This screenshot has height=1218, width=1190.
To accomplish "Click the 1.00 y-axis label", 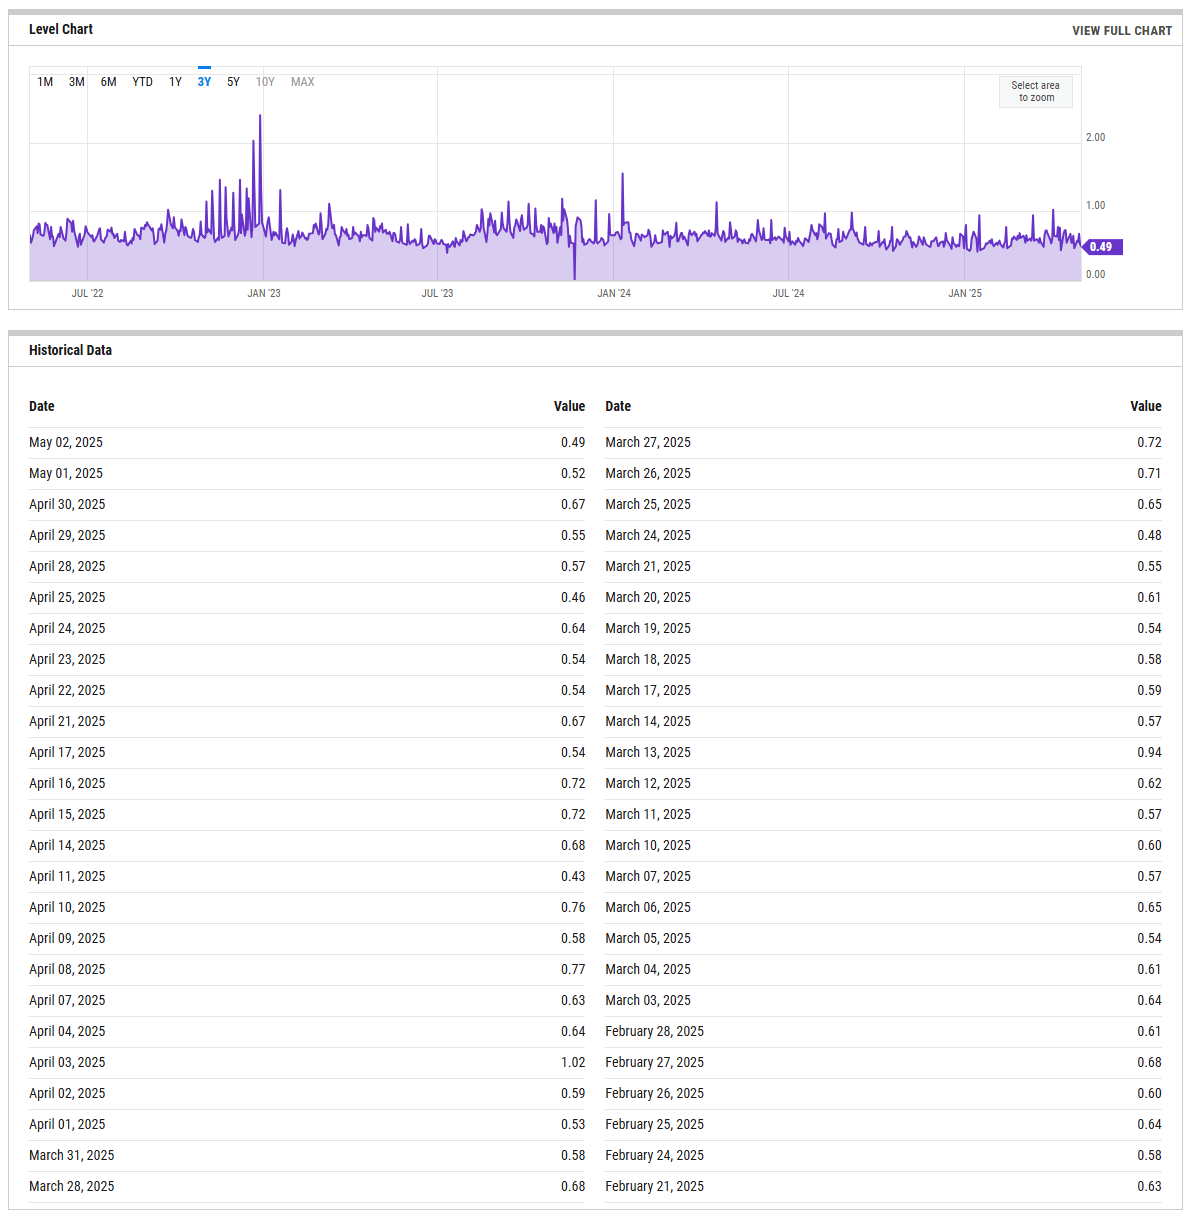I will pos(1096,205).
